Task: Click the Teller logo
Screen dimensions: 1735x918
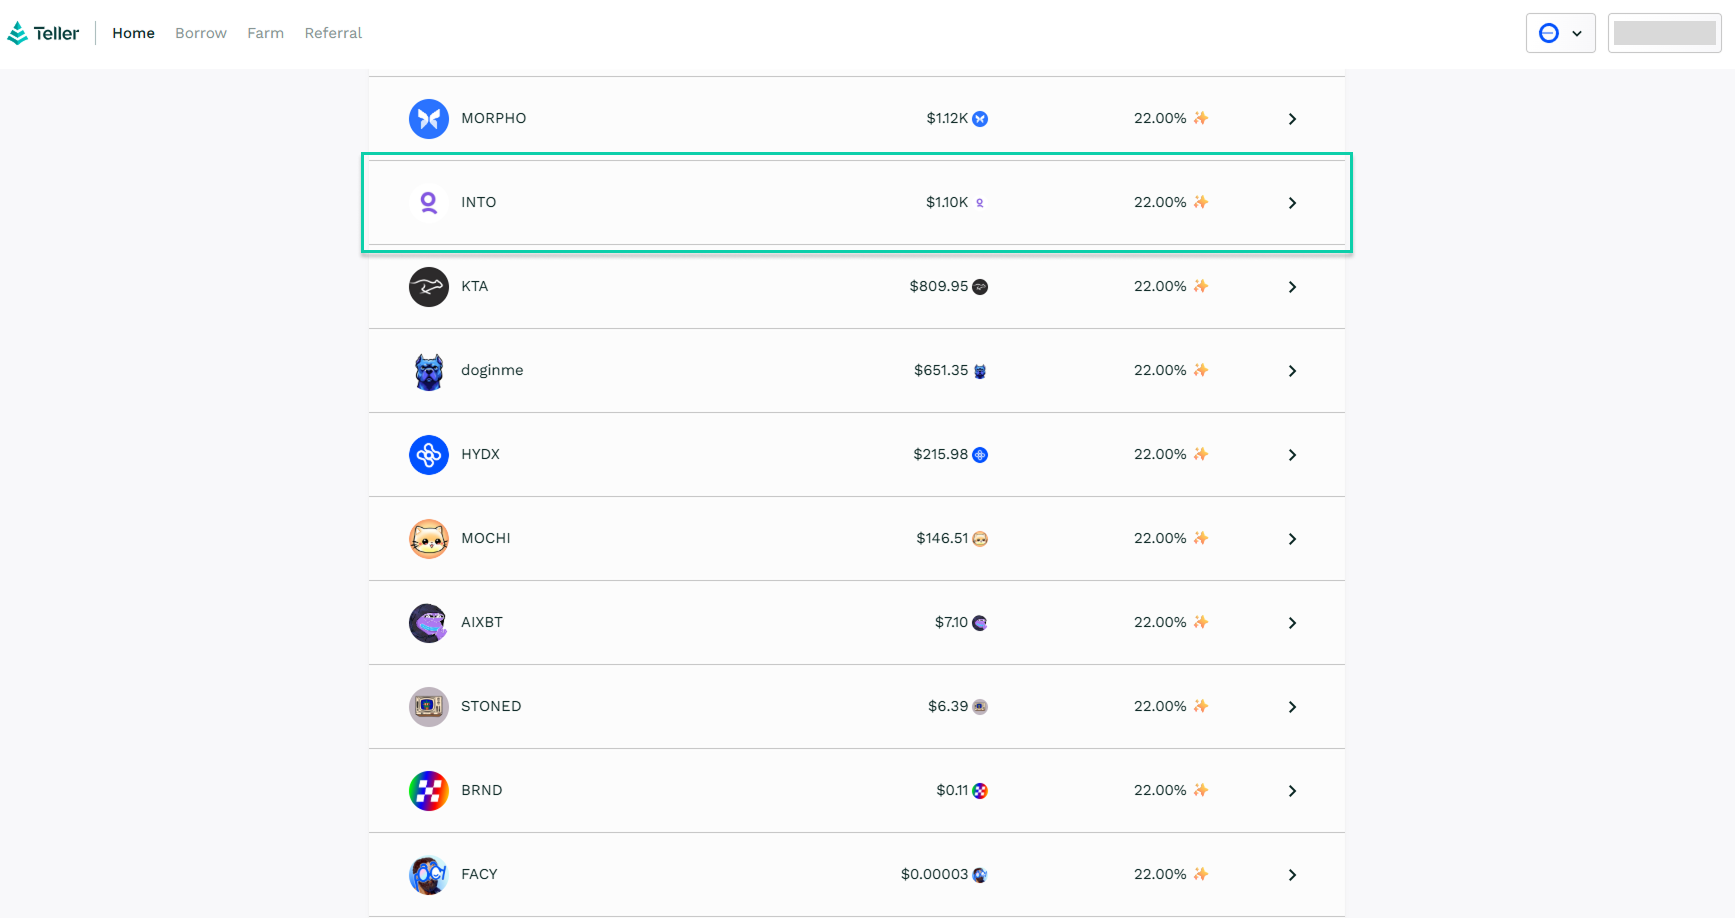Action: click(x=43, y=33)
